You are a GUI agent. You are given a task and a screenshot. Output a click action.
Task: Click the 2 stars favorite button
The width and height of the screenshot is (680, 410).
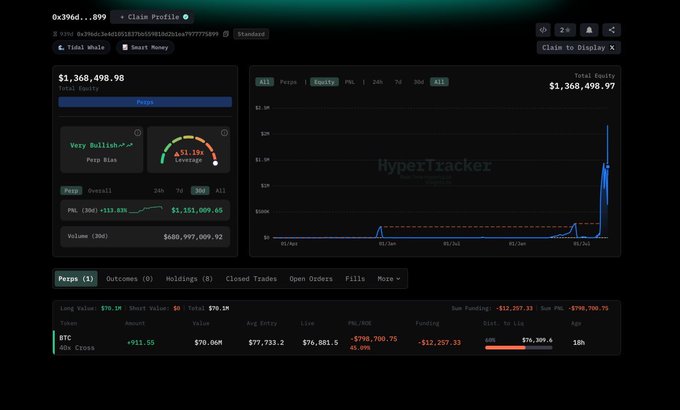[x=565, y=30]
